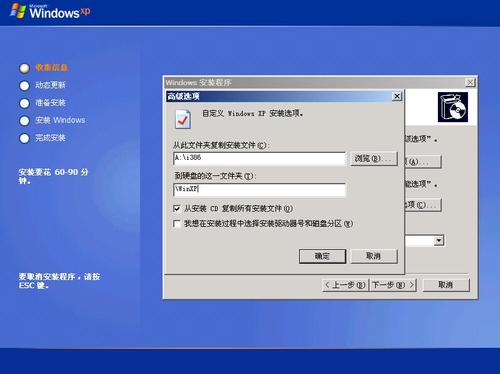The image size is (500, 374).
Task: Click the Windows XP logo
Action: click(x=50, y=11)
